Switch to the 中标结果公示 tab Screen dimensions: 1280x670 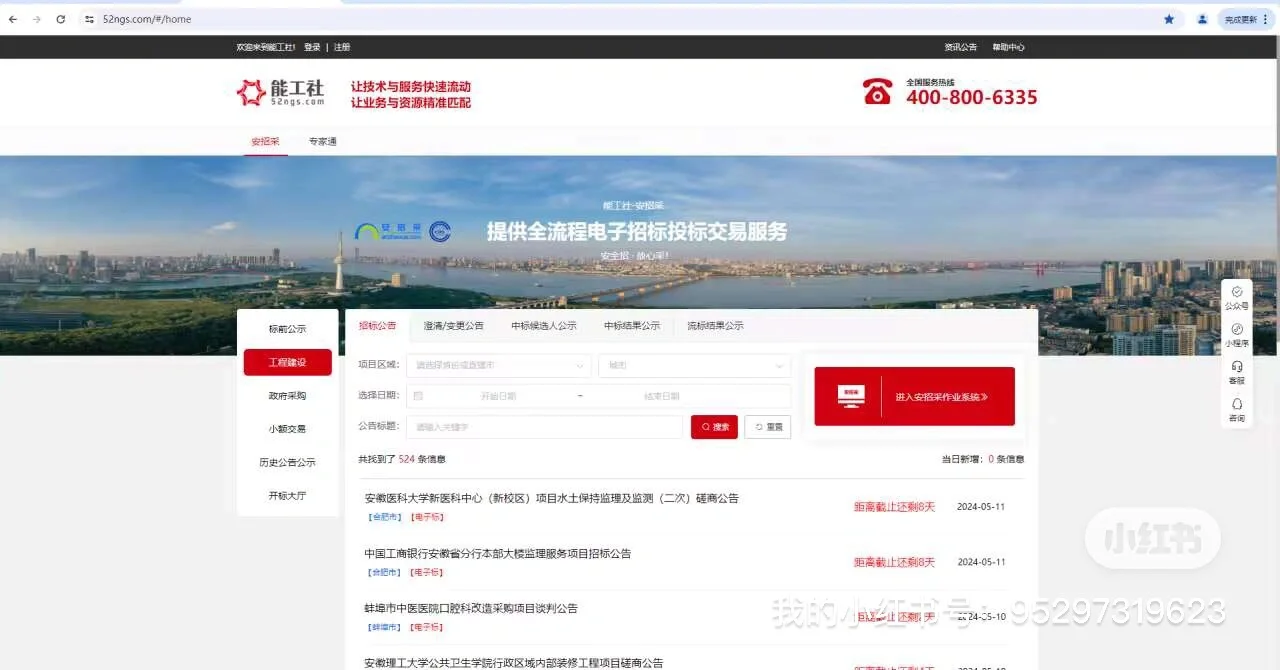tap(631, 325)
